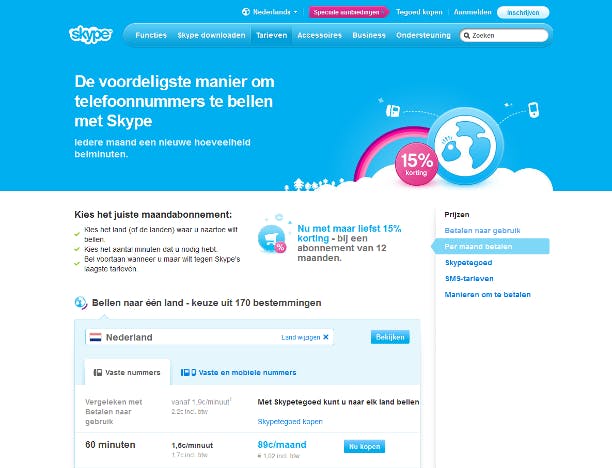
Task: Click the Bekijken button
Action: point(390,337)
